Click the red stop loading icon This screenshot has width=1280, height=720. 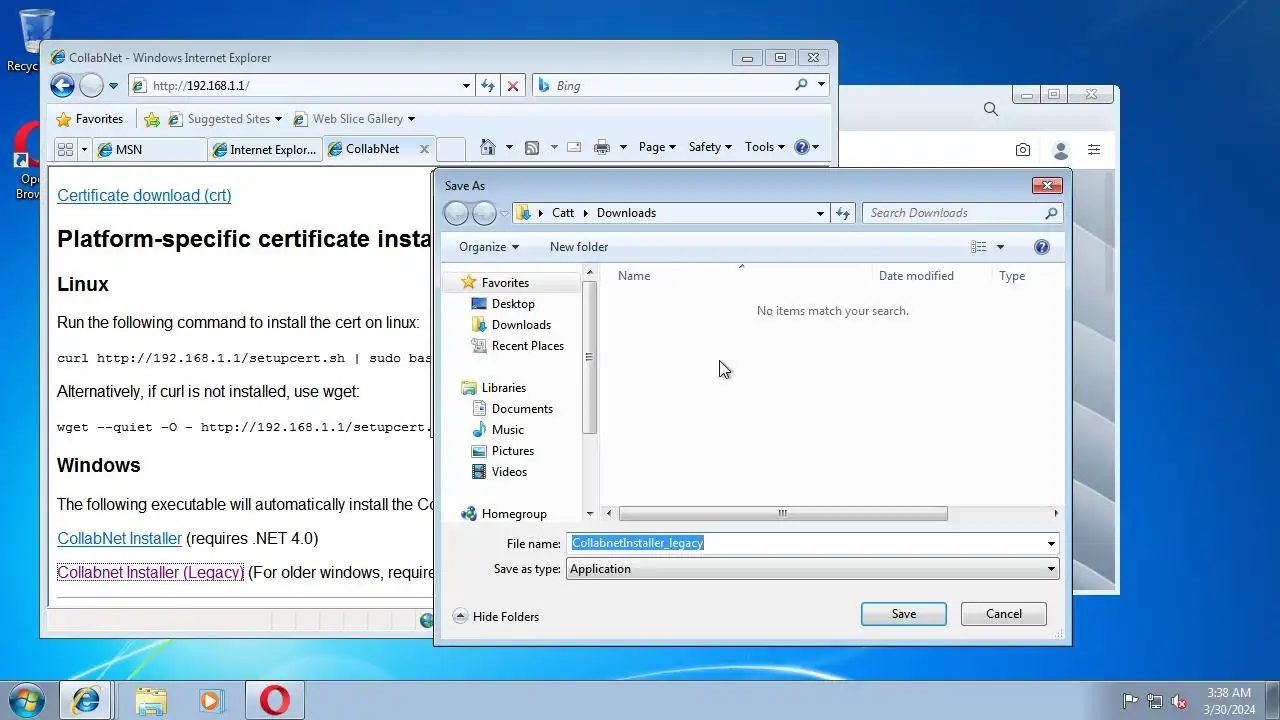(513, 86)
